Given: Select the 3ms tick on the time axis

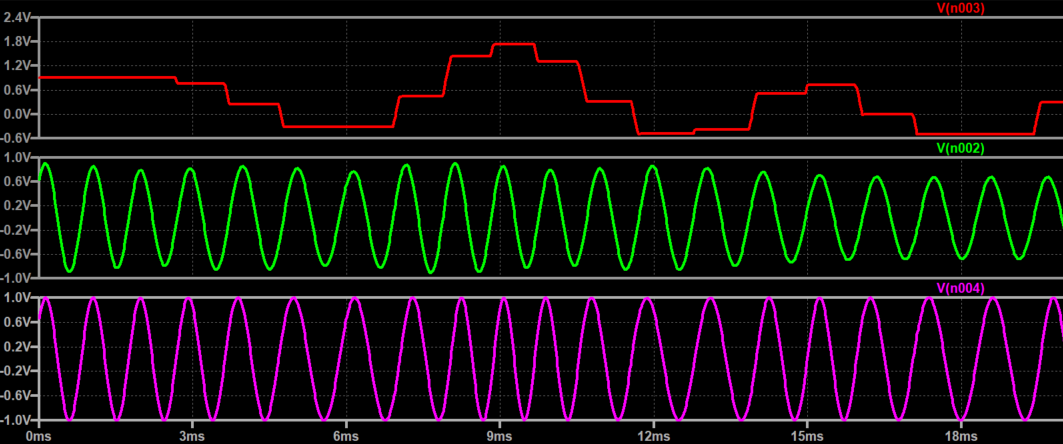Looking at the screenshot, I should click(x=192, y=436).
